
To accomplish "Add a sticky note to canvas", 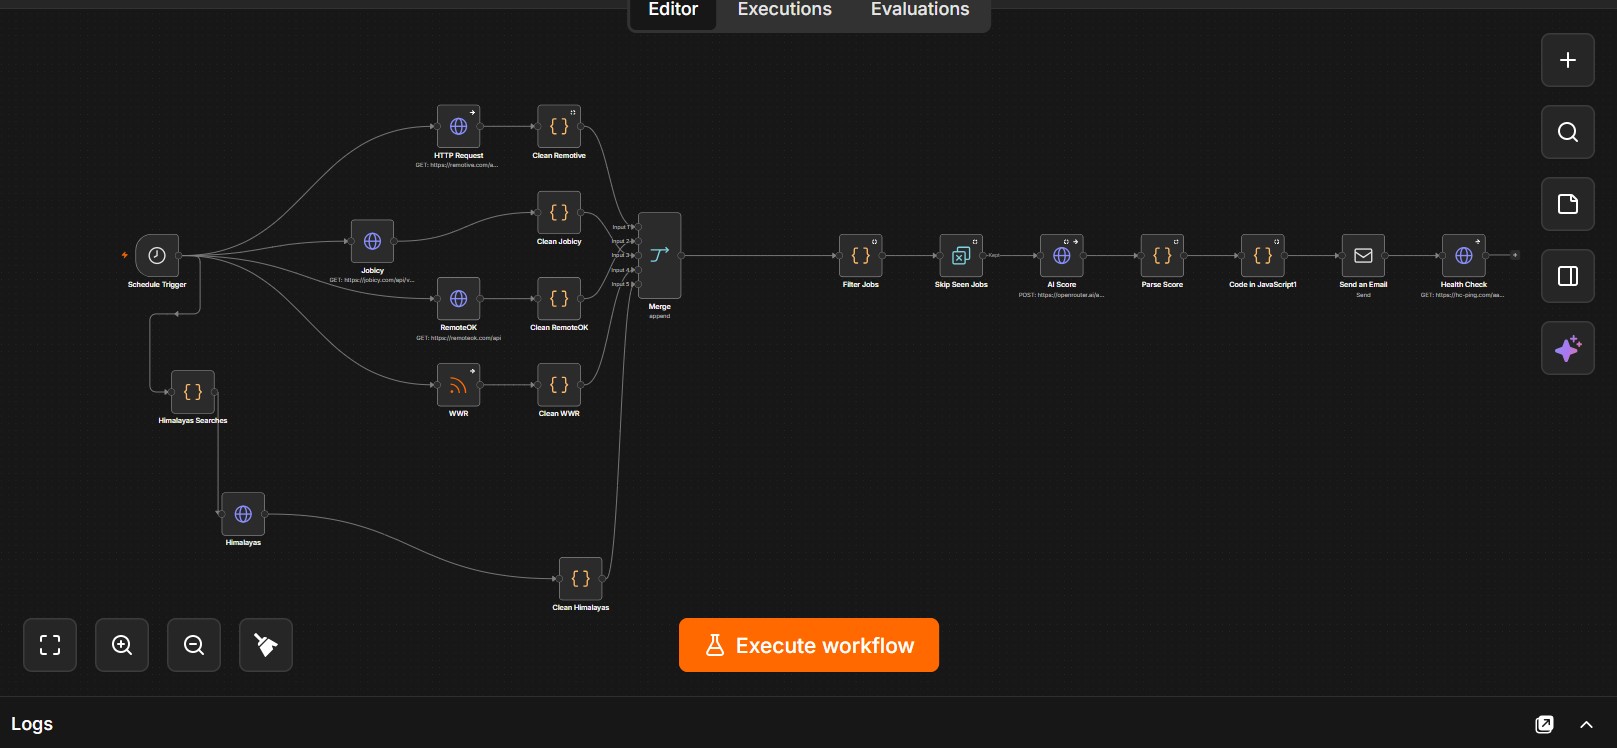I will click(x=1568, y=204).
